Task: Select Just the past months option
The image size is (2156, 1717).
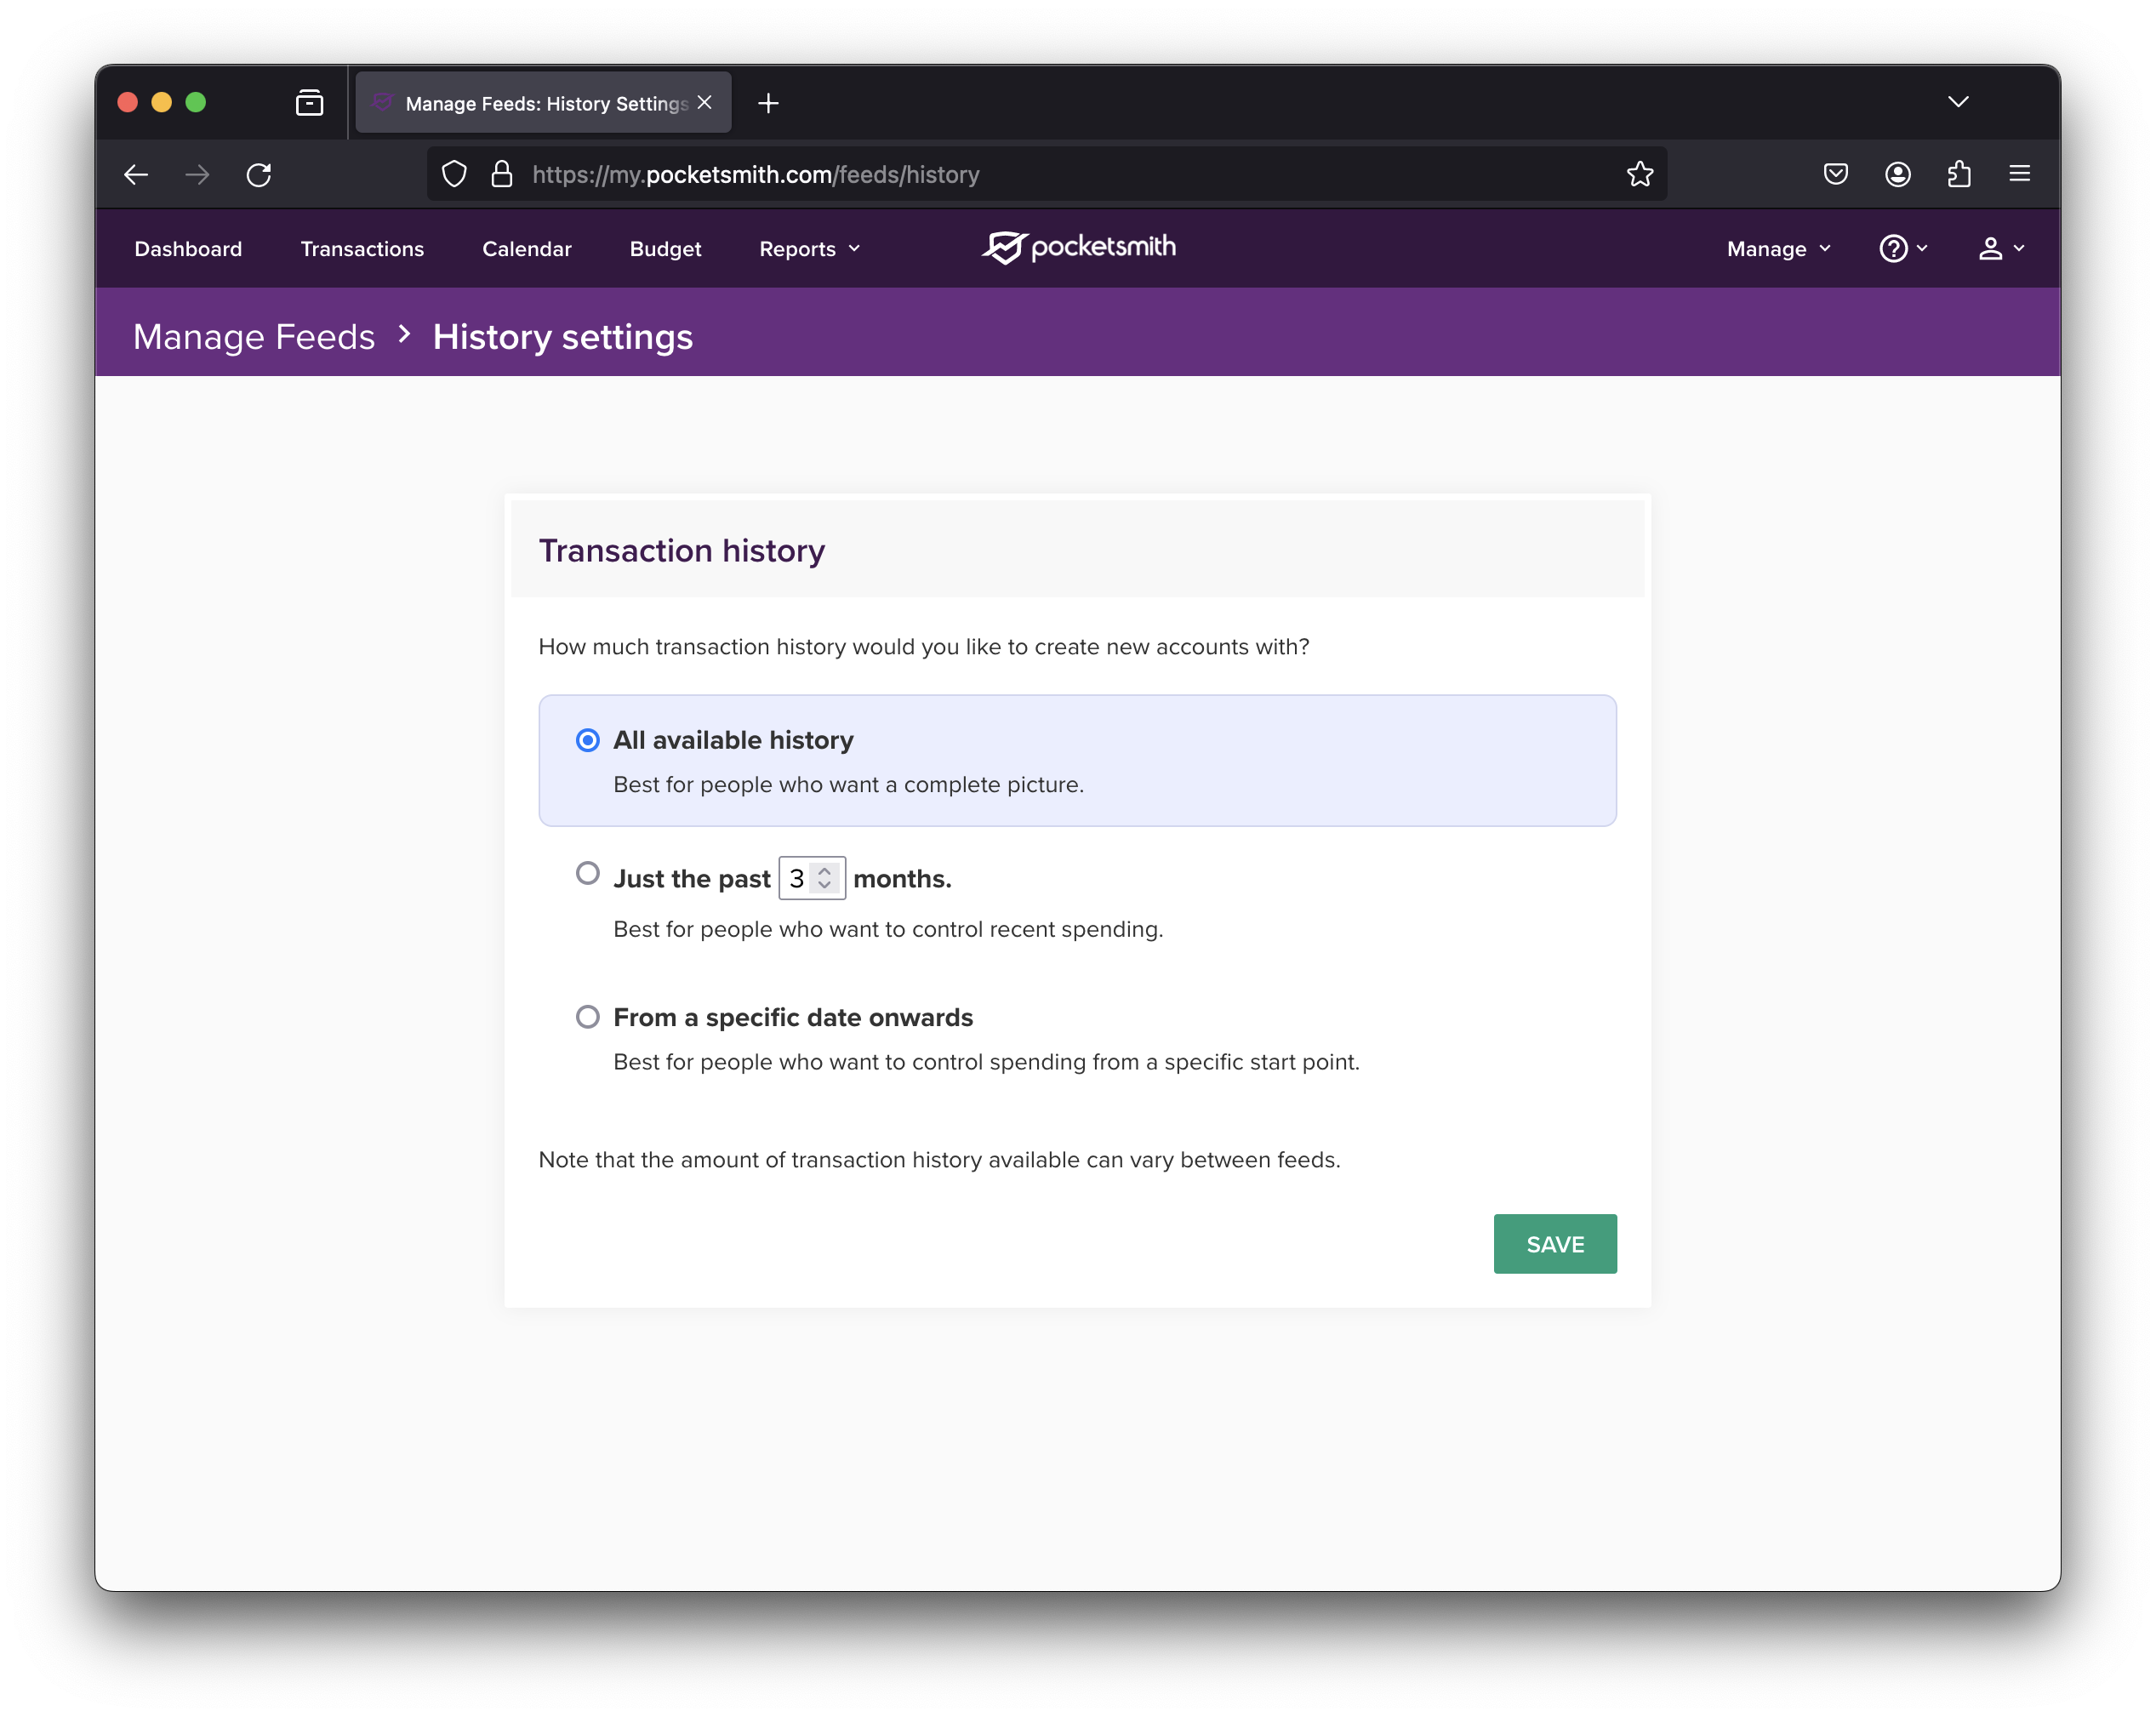Action: 588,873
